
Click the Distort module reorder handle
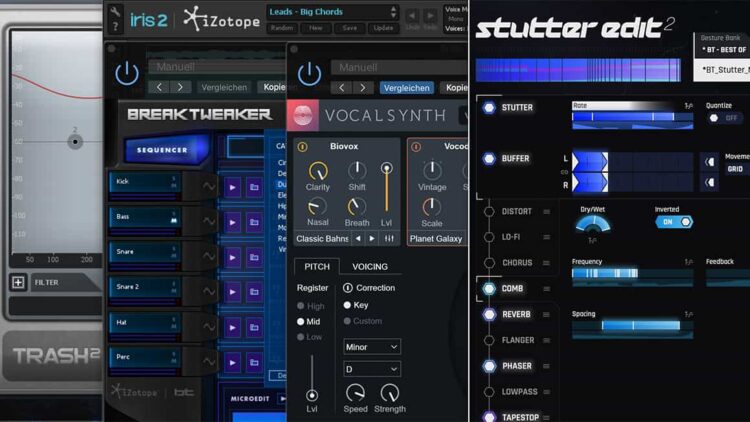(546, 211)
